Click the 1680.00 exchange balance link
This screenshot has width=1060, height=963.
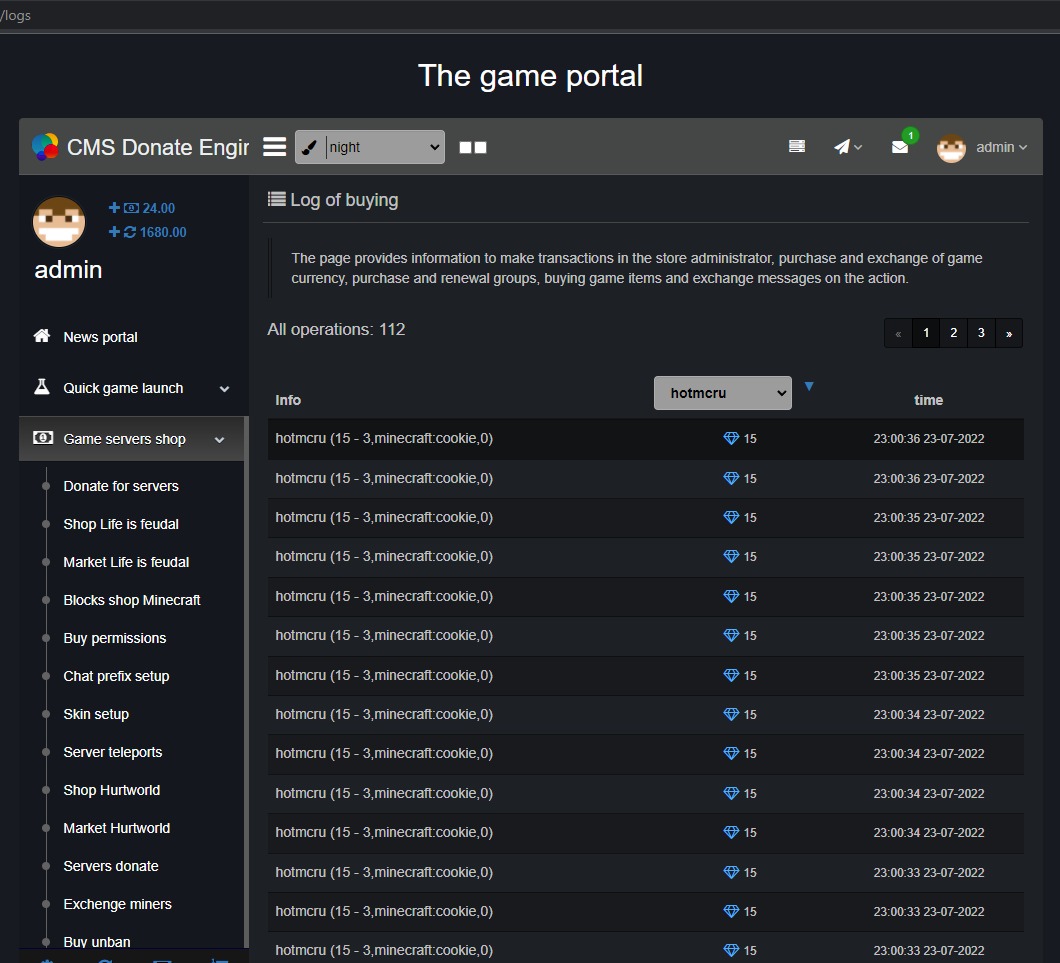tap(148, 232)
